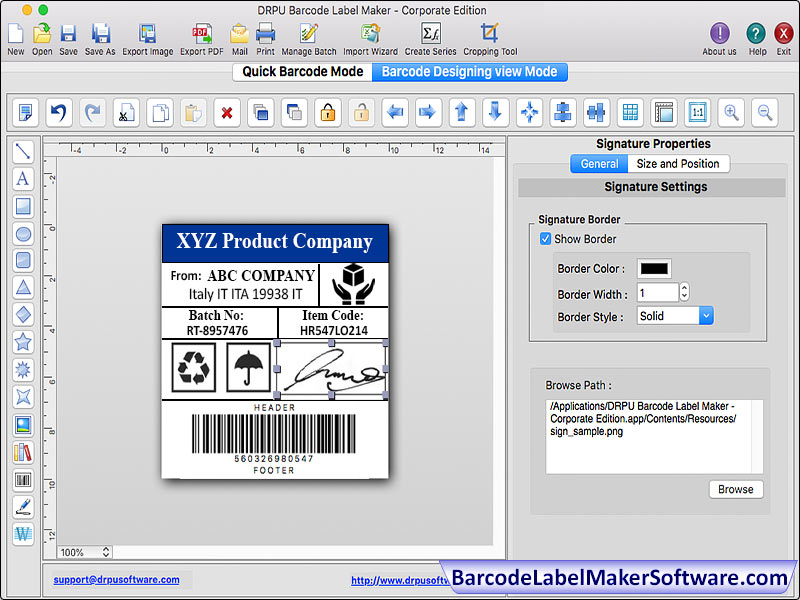Image resolution: width=800 pixels, height=600 pixels.
Task: Open Border Style Solid dropdown
Action: 675,316
